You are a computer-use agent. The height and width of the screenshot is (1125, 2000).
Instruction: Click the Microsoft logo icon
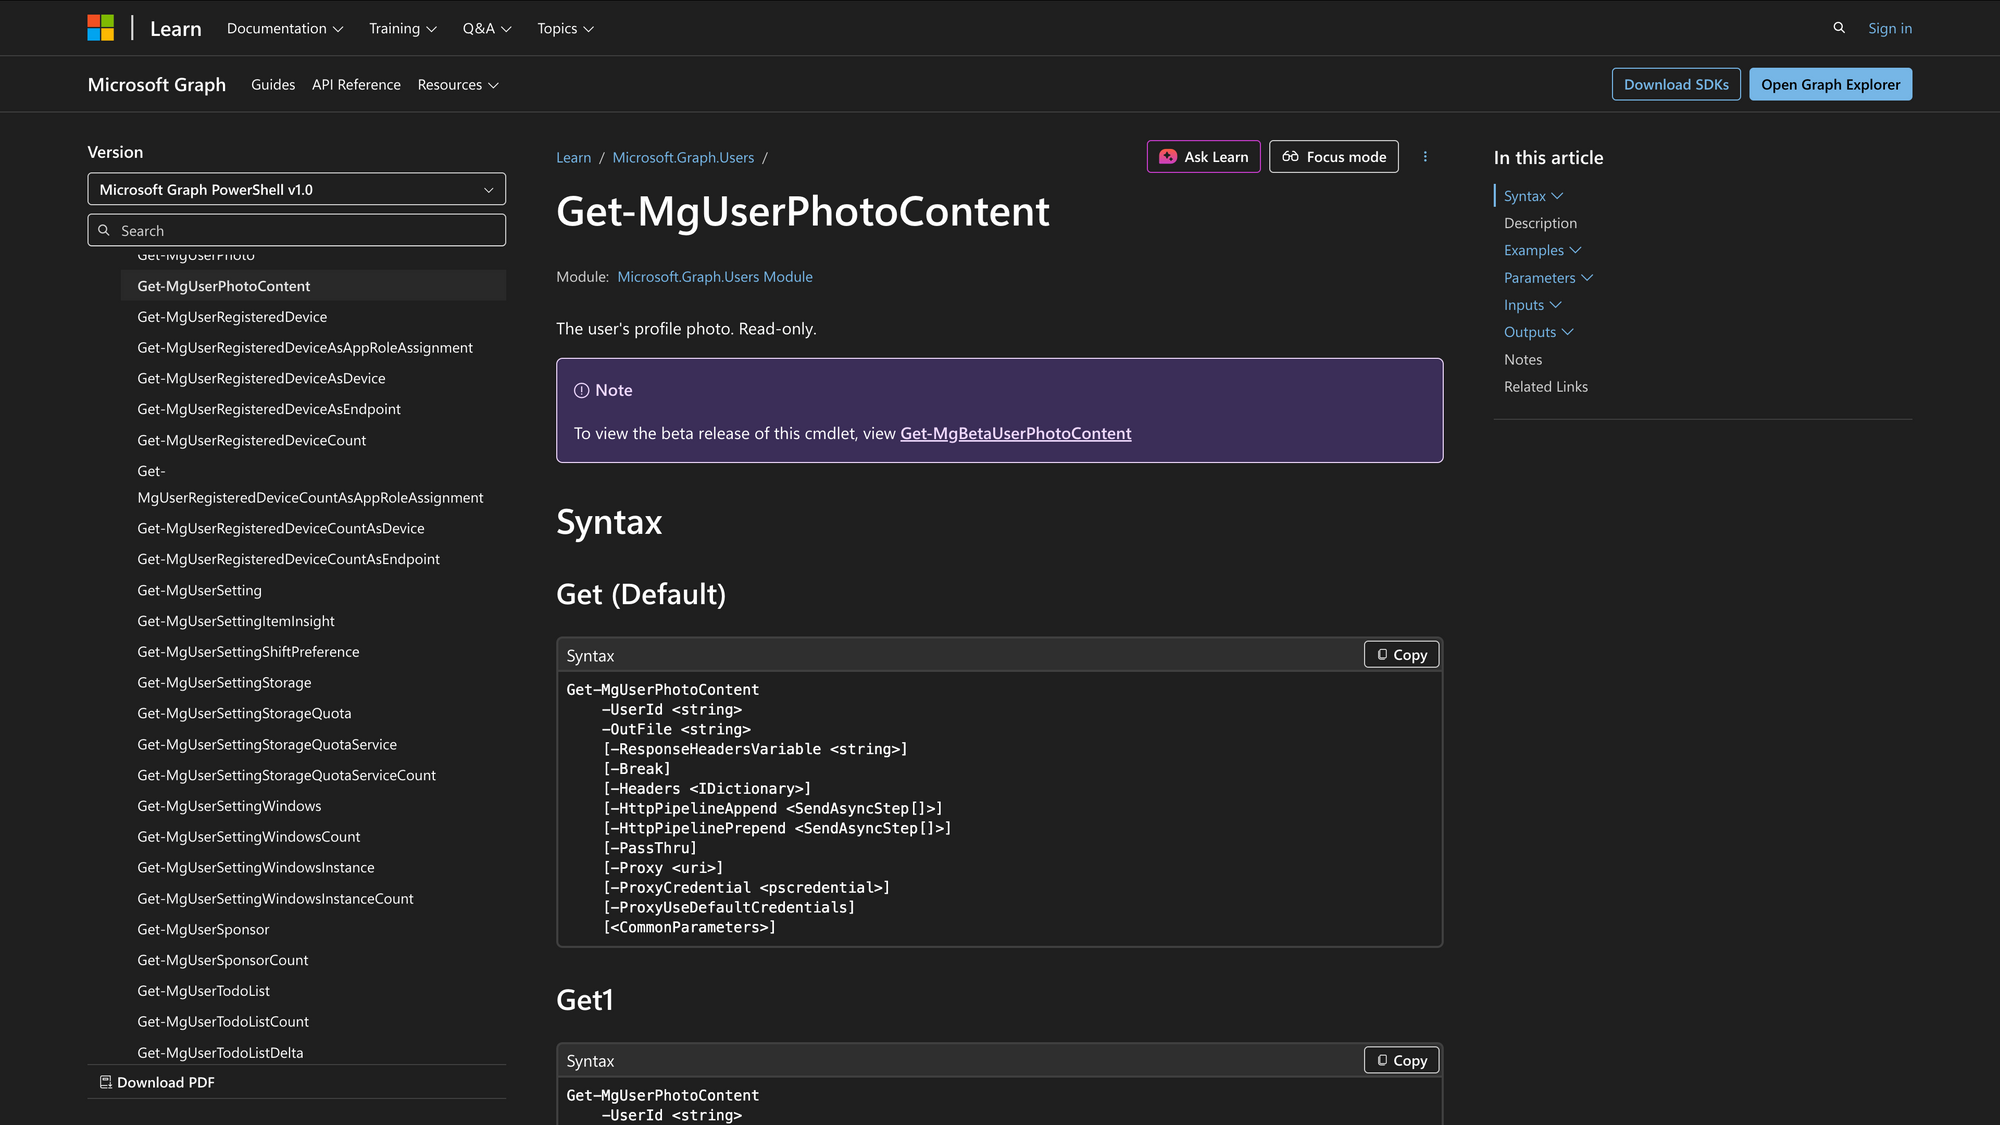[x=100, y=27]
